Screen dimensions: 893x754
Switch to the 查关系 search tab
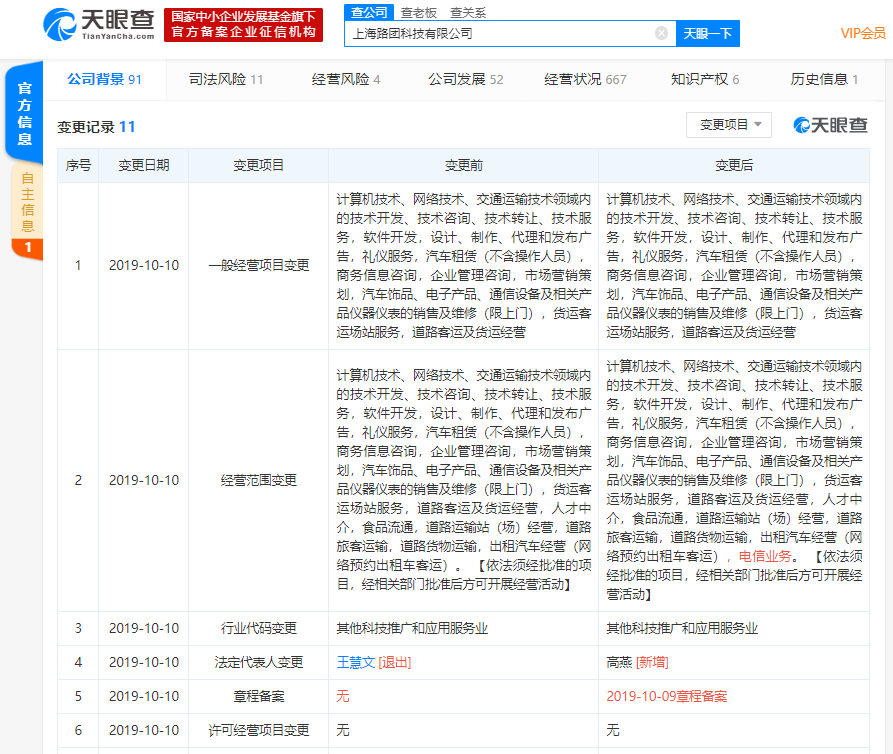[468, 12]
